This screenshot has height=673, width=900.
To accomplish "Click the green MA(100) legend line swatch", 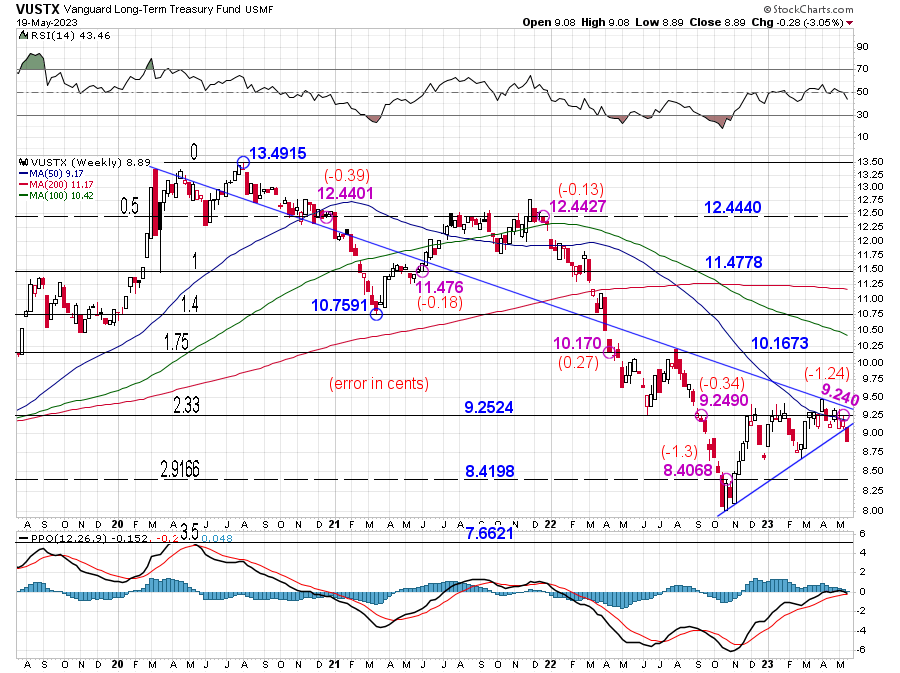I will pyautogui.click(x=24, y=195).
